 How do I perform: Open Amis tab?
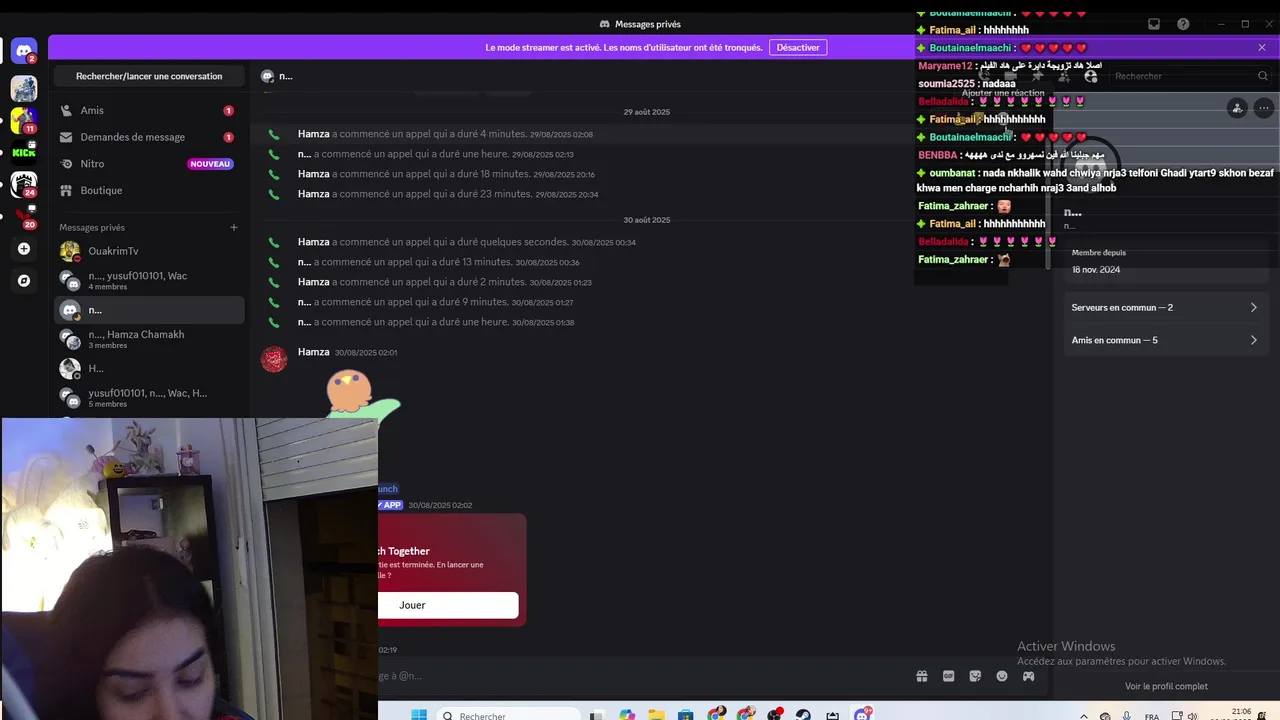(149, 110)
